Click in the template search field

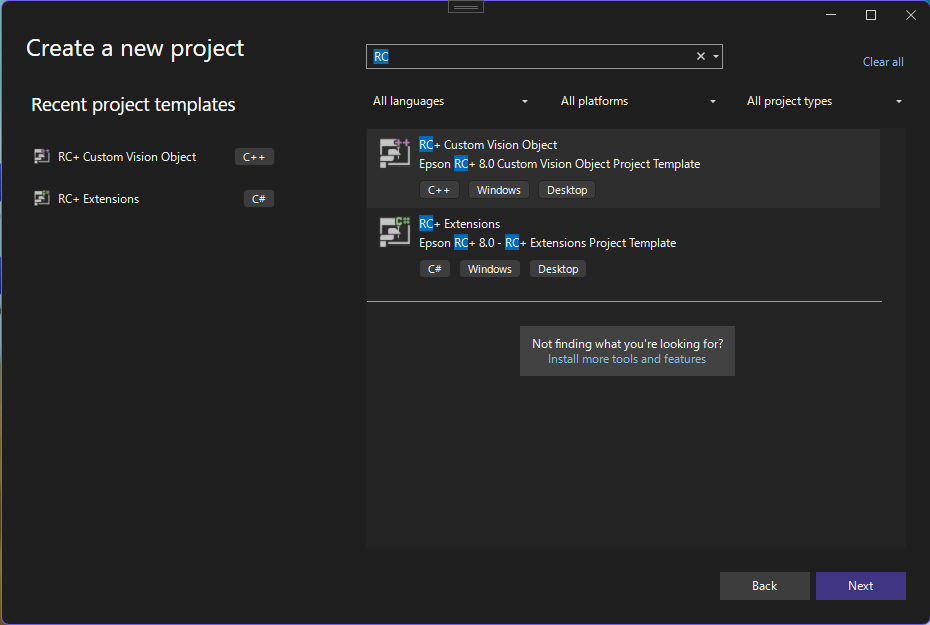(x=530, y=57)
